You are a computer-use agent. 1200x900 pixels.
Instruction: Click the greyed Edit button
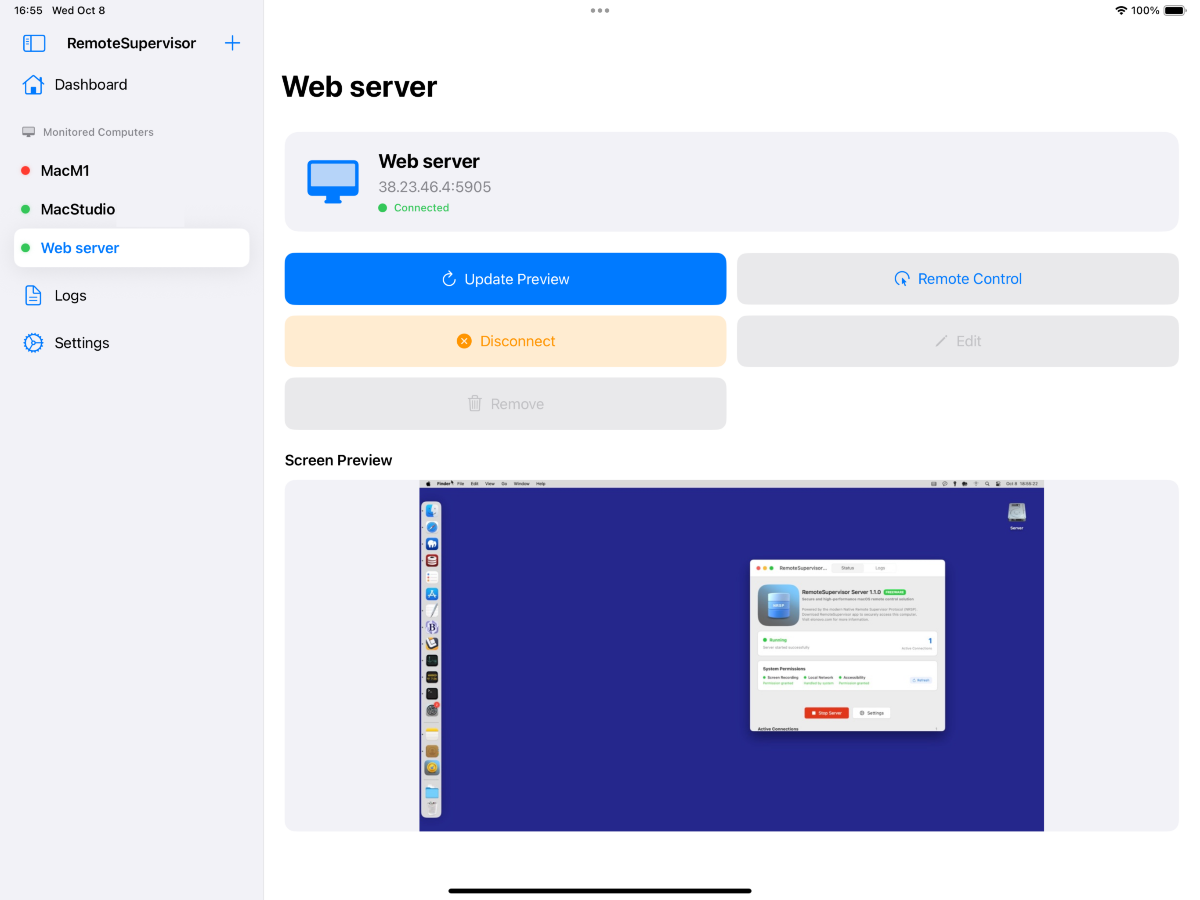(x=957, y=341)
